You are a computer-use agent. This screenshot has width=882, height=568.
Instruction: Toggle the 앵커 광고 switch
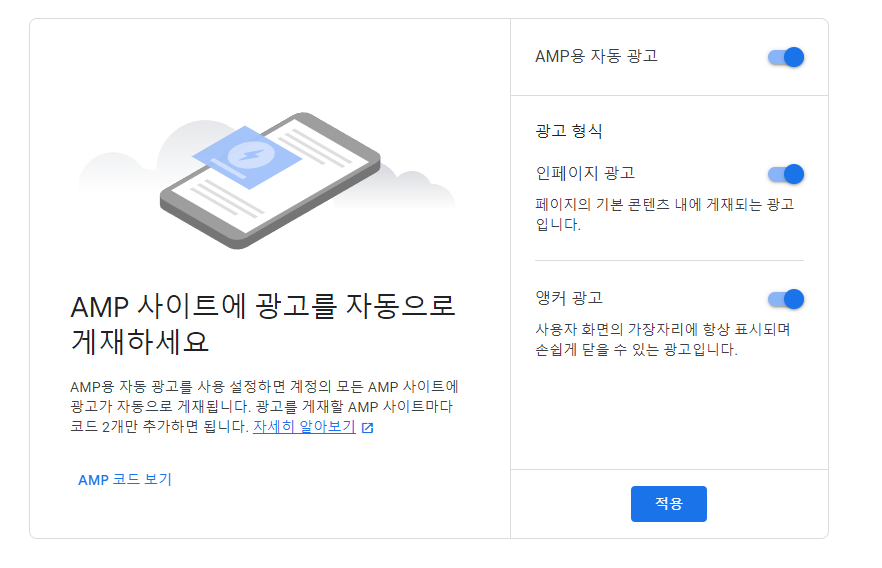(x=786, y=299)
